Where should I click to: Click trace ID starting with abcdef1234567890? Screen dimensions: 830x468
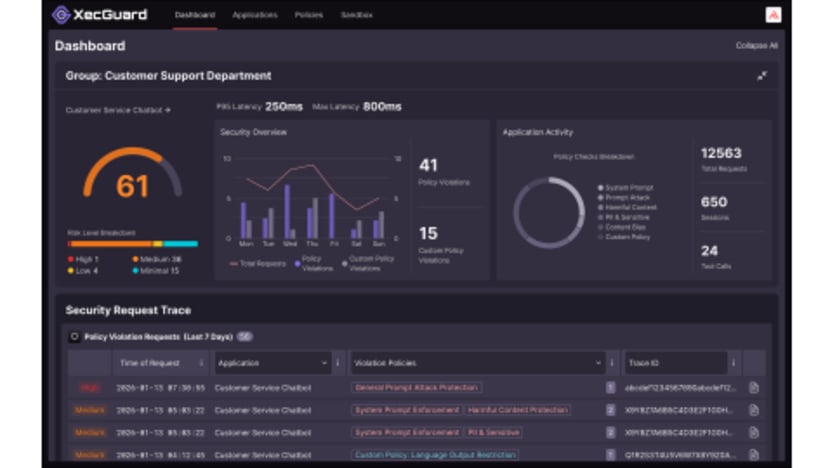(680, 388)
